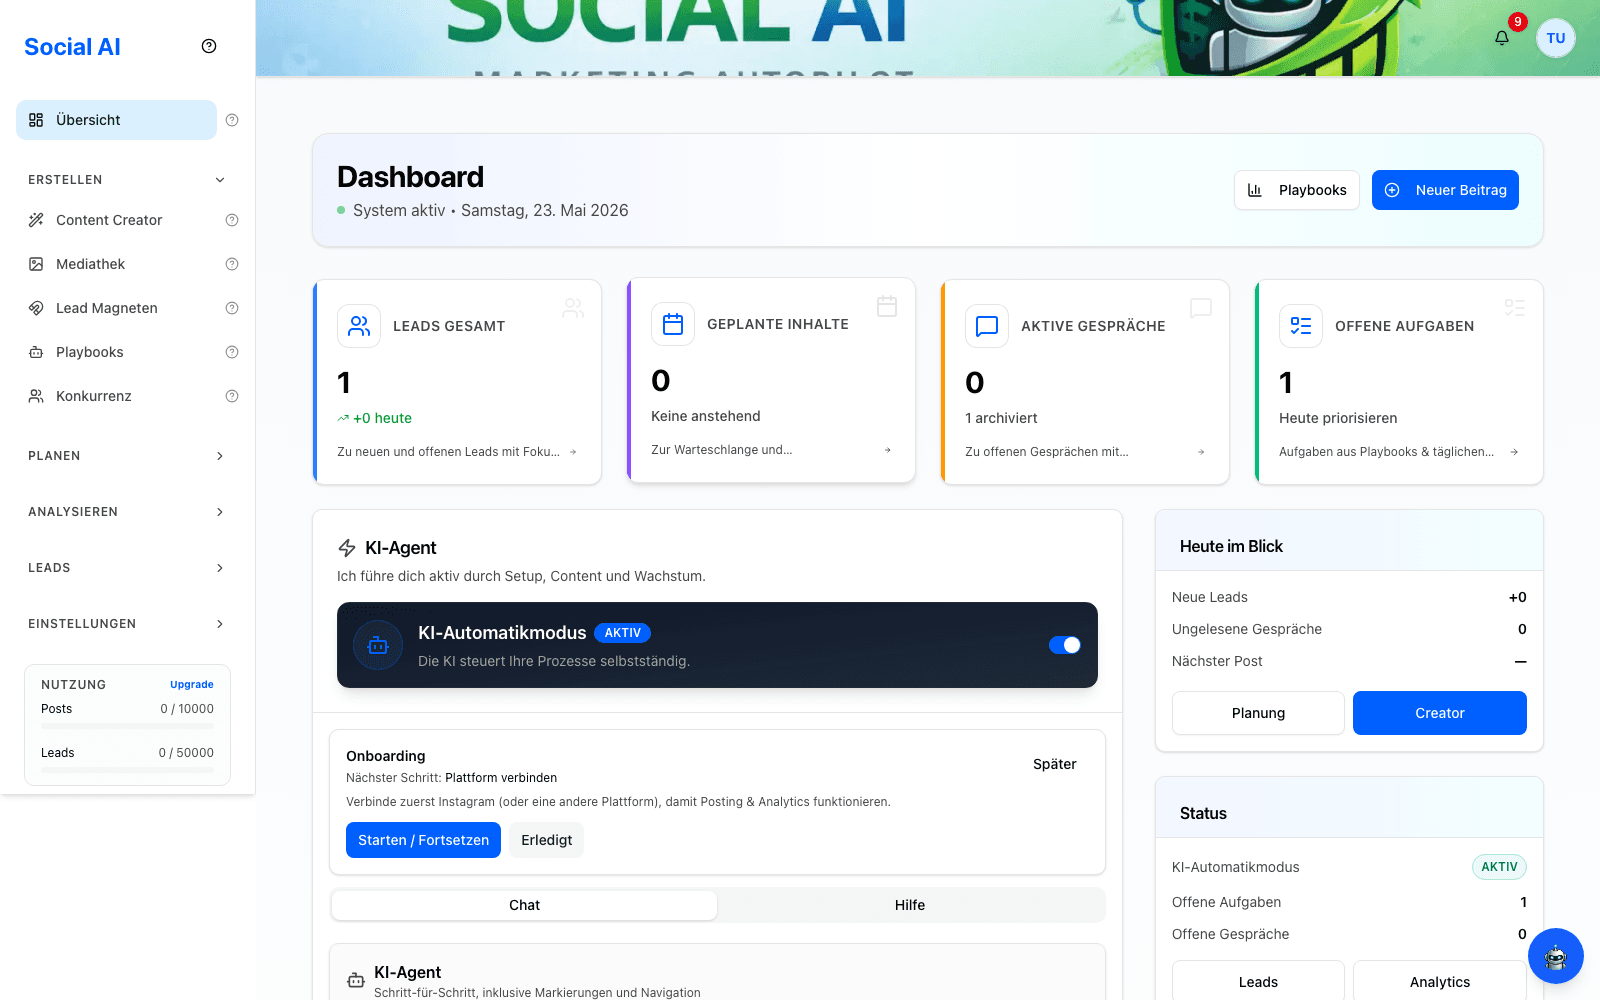Click robot icon beside lower KI-Agent title
Screen dimensions: 1600x1000
pyautogui.click(x=356, y=981)
